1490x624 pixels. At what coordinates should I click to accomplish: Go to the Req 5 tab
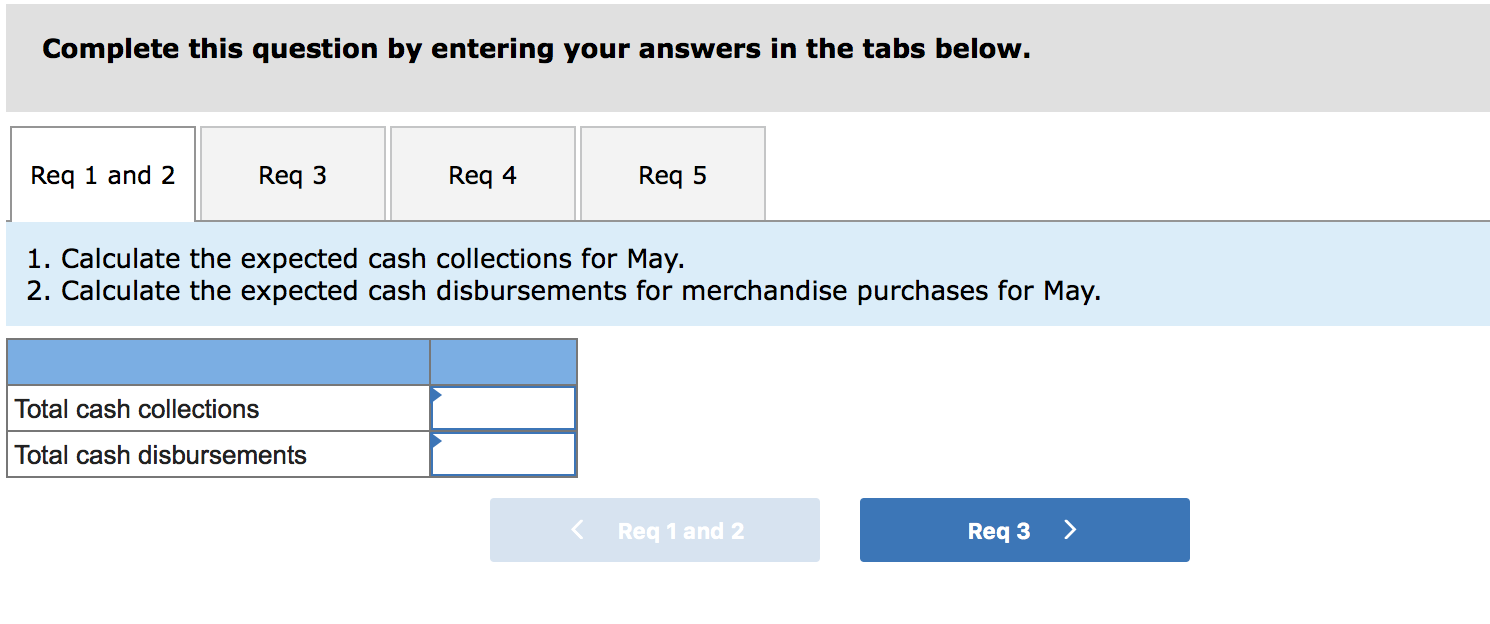[x=673, y=175]
